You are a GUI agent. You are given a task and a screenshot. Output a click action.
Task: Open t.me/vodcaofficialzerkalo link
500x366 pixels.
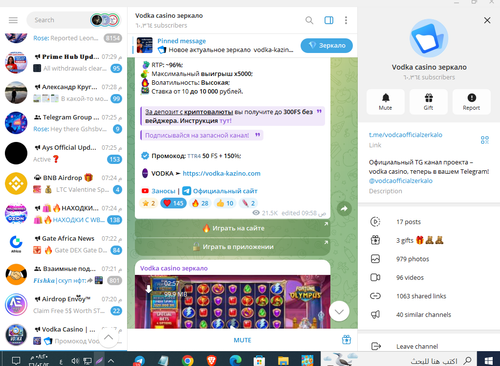[405, 135]
